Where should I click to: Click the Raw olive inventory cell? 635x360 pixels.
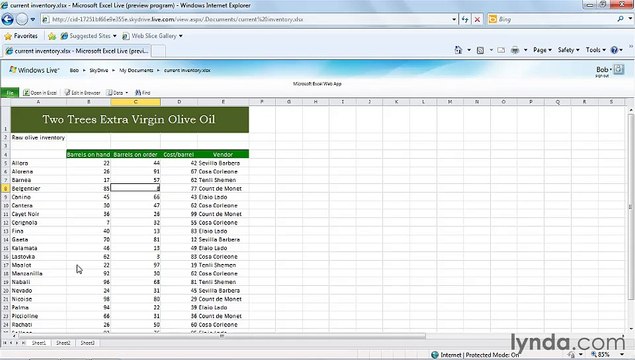pyautogui.click(x=38, y=138)
